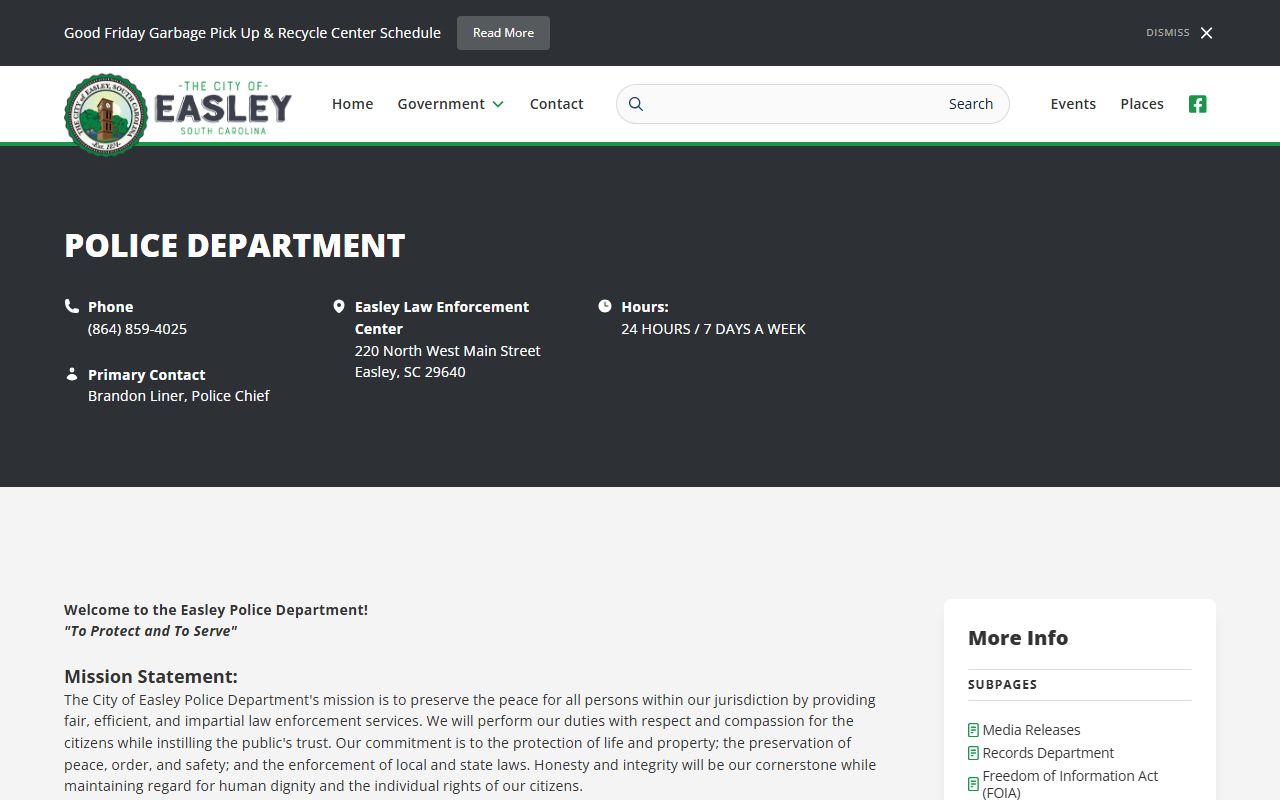
Task: Open the Media Releases subpage
Action: point(1031,730)
